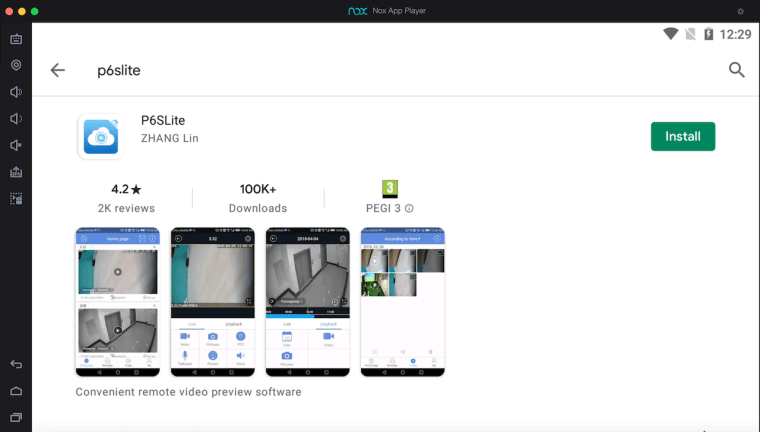Open Nox App Player settings gear
The width and height of the screenshot is (760, 432).
pos(740,11)
